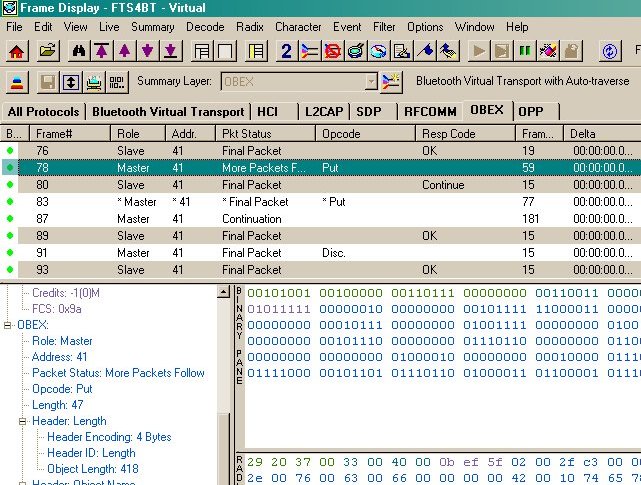Click the blue flag bookmark icon

pos(425,51)
